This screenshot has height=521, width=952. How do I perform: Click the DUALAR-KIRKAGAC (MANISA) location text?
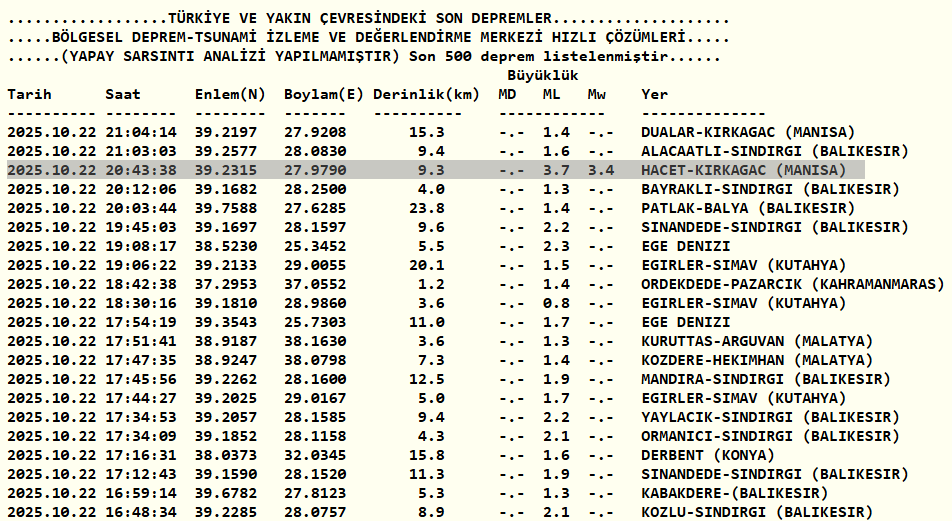click(748, 132)
